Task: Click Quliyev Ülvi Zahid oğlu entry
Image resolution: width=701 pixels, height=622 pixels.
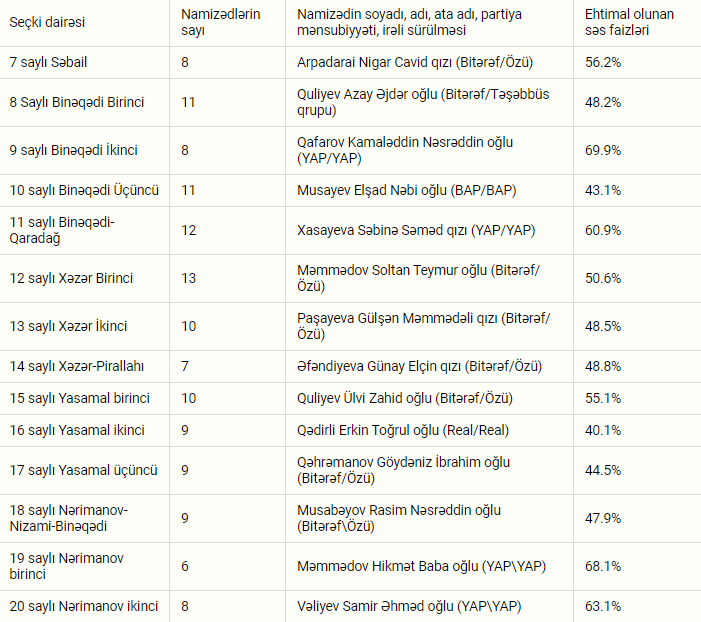Action: tap(405, 398)
